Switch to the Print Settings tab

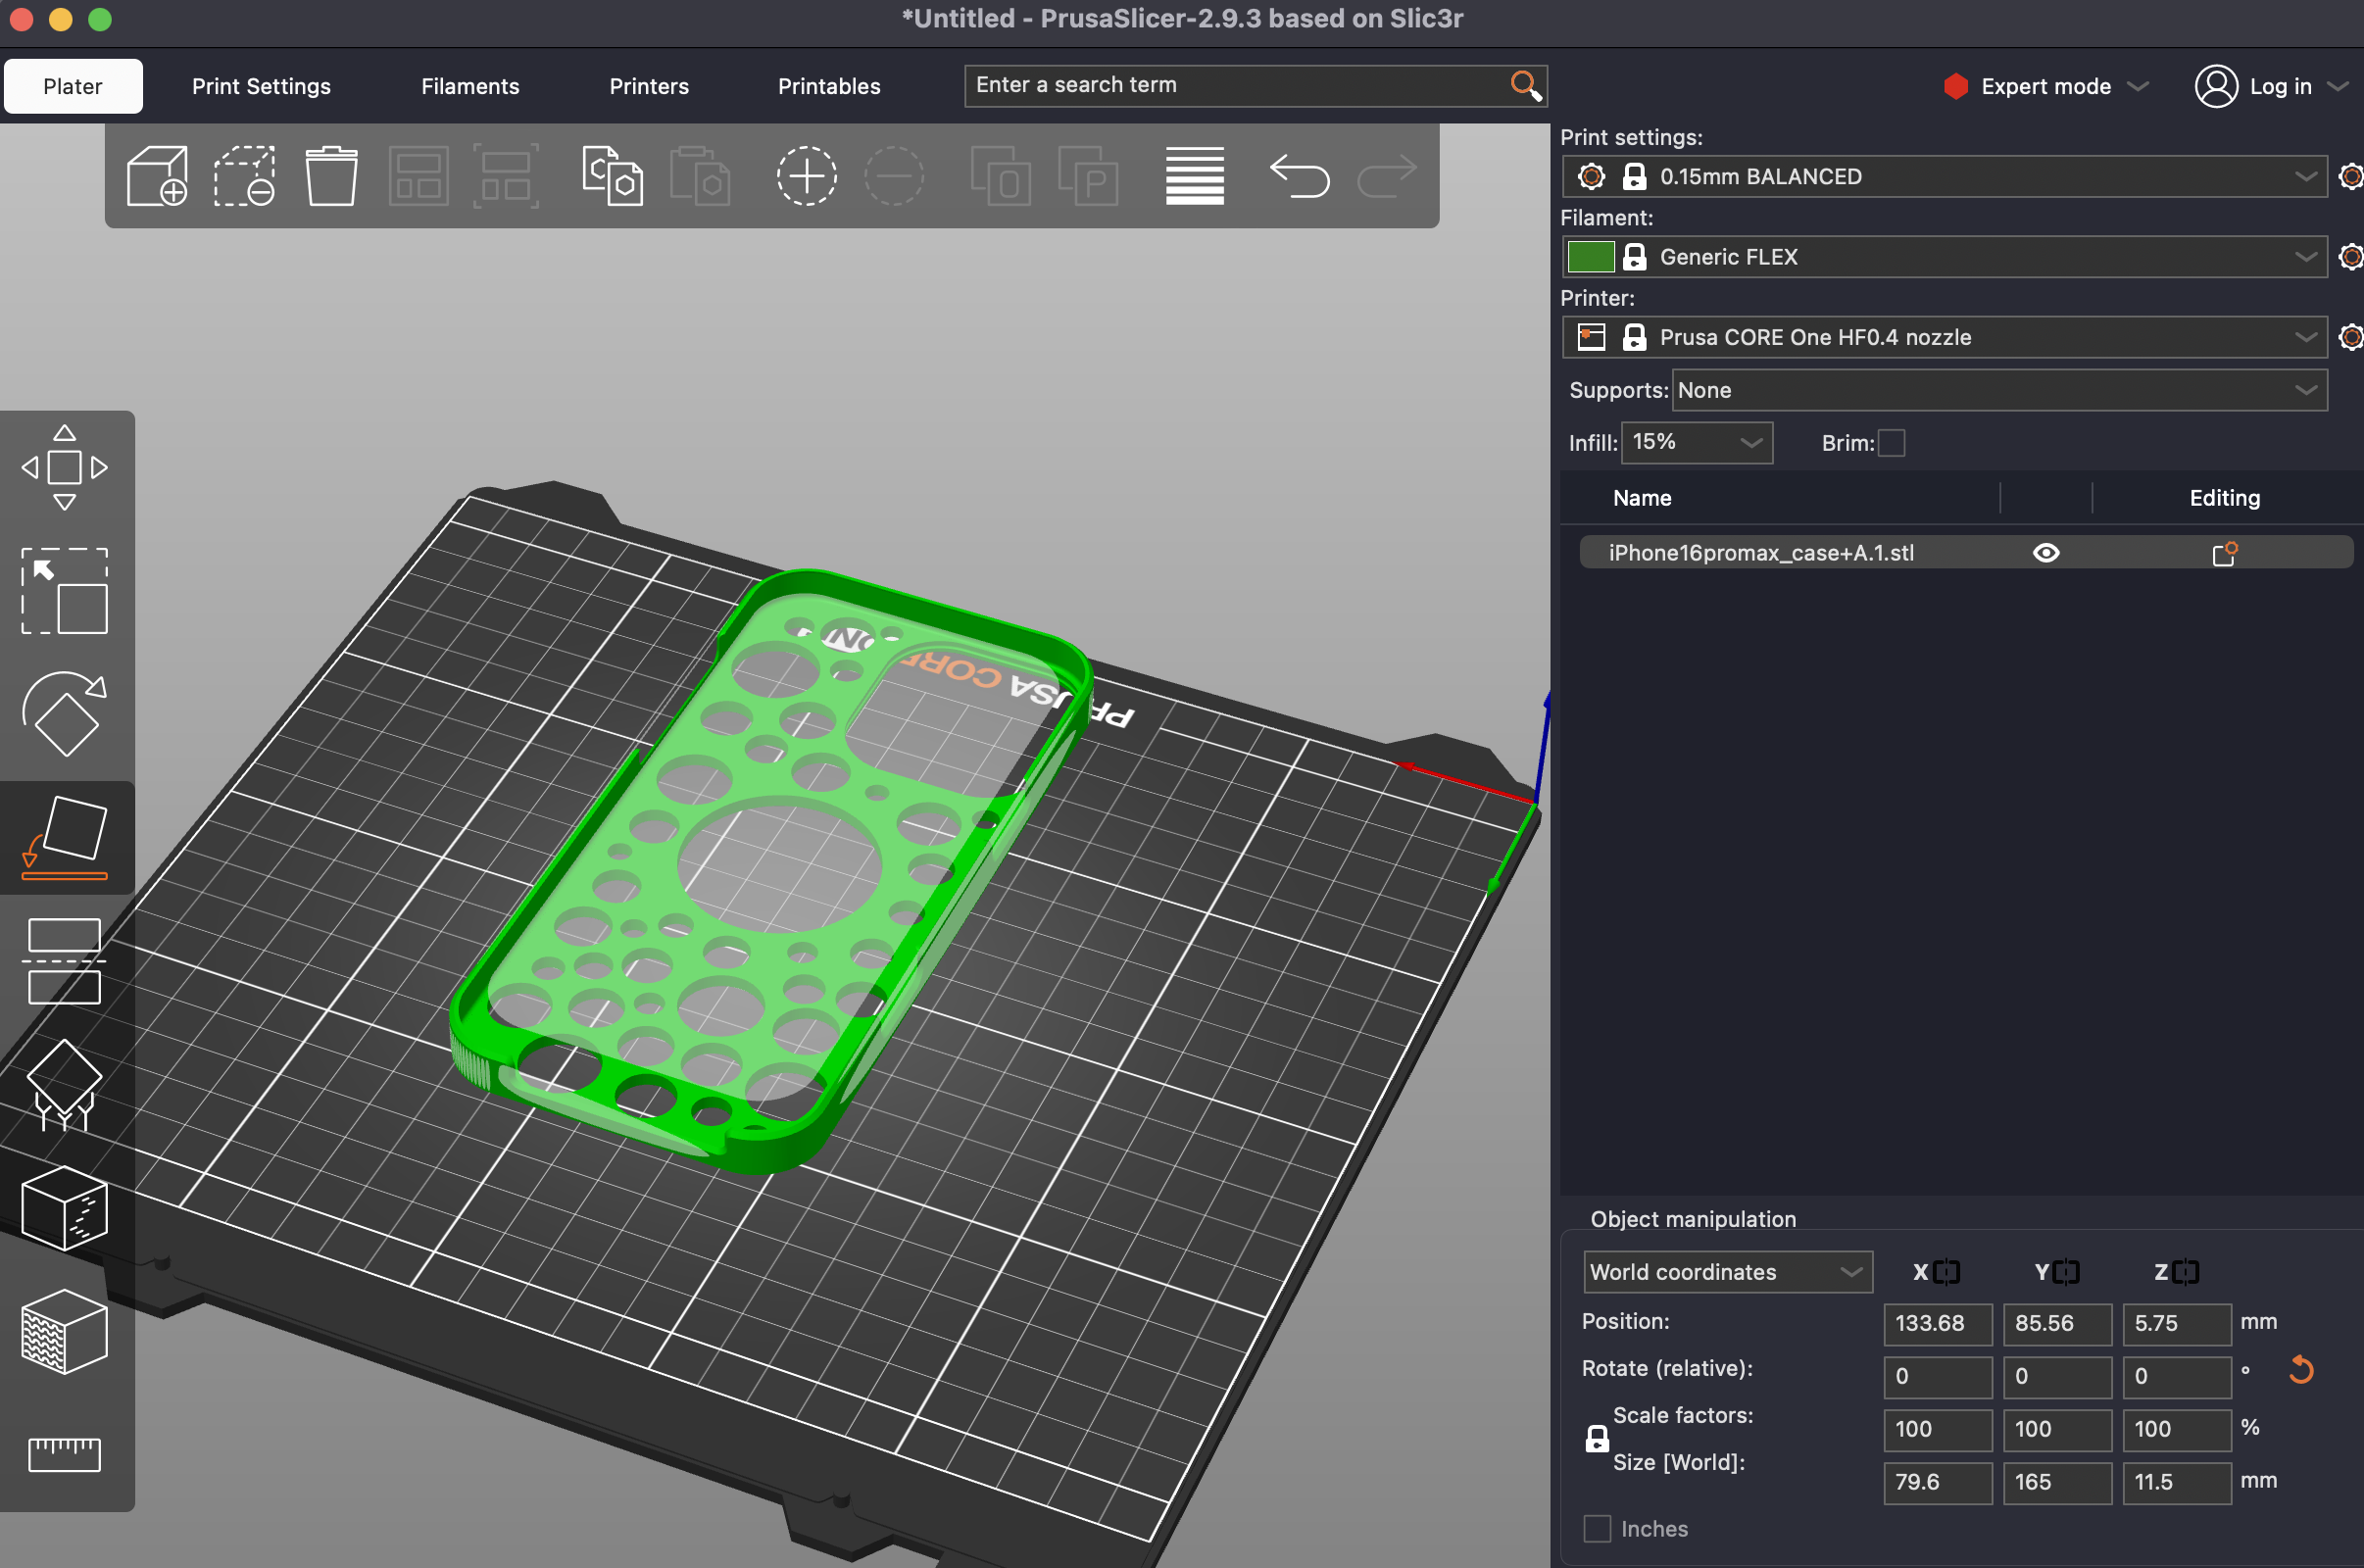(x=261, y=86)
